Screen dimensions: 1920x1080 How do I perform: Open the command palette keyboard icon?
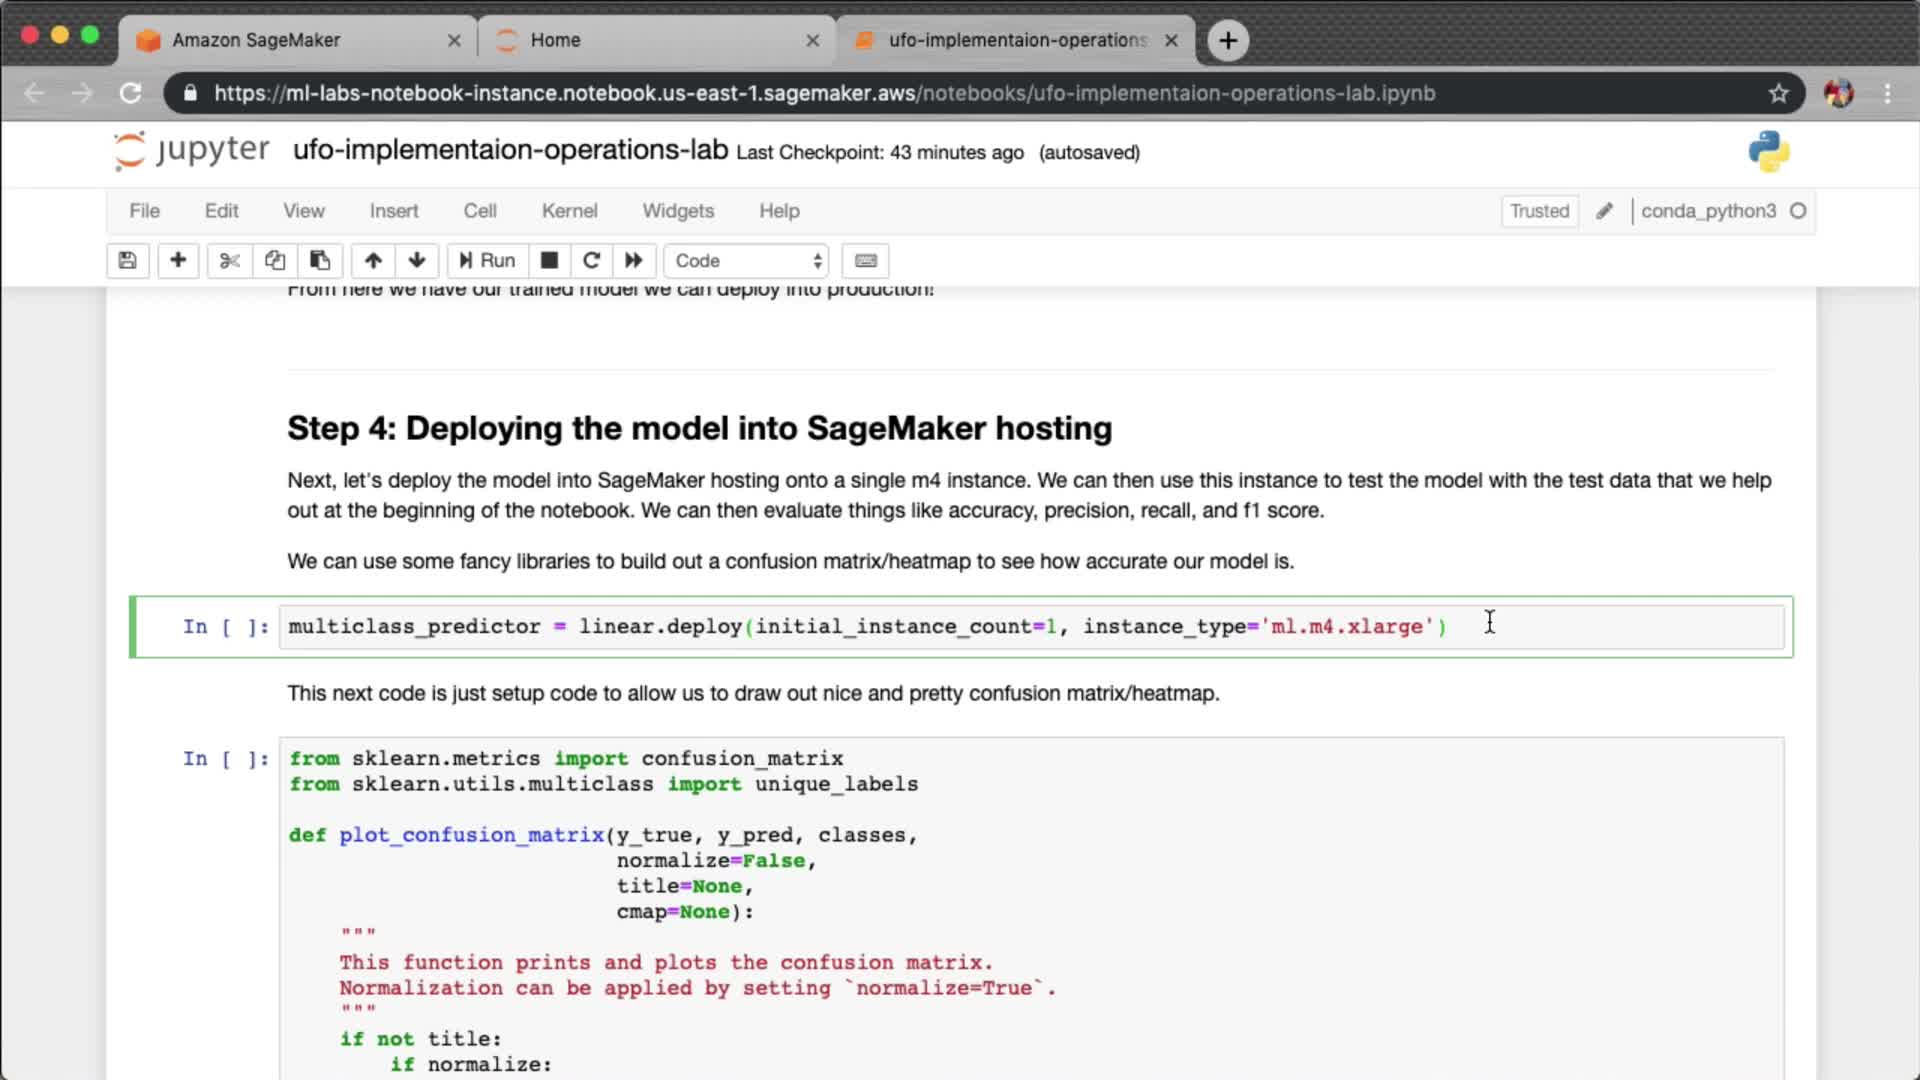[x=866, y=261]
